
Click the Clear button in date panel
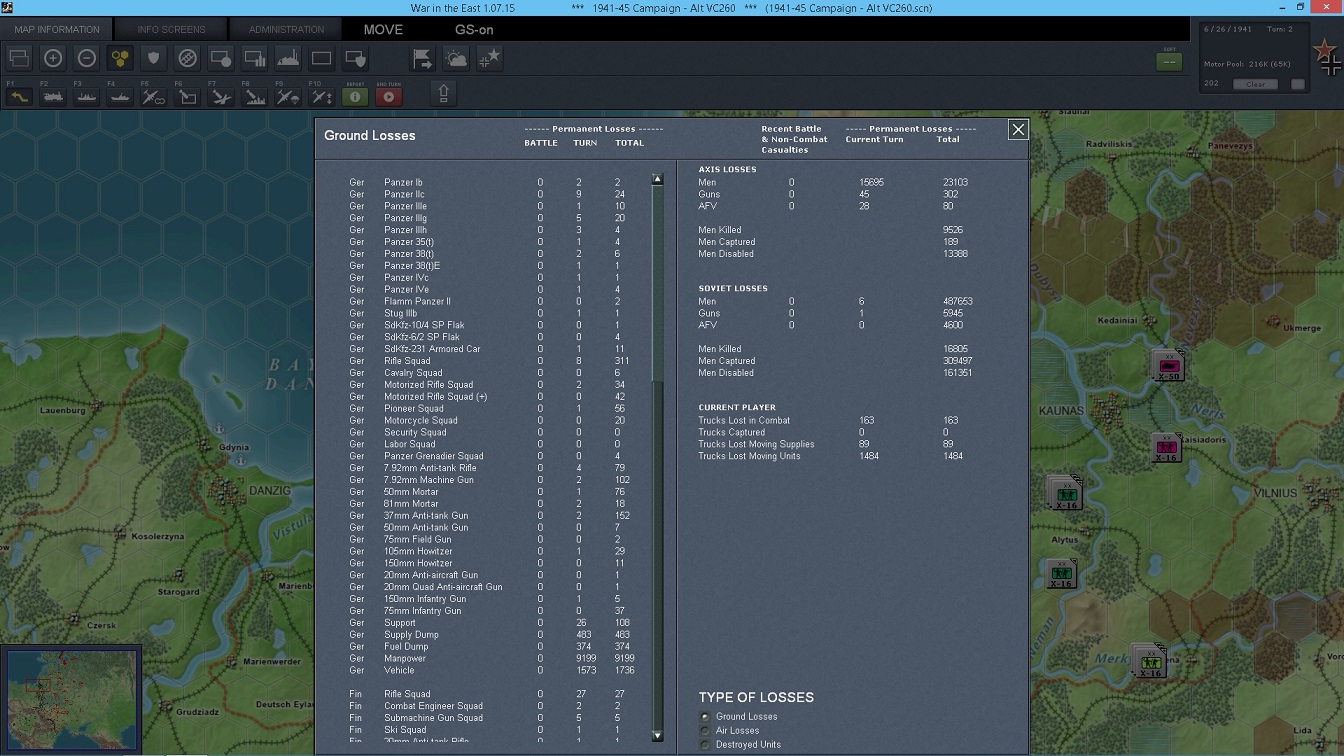1256,84
